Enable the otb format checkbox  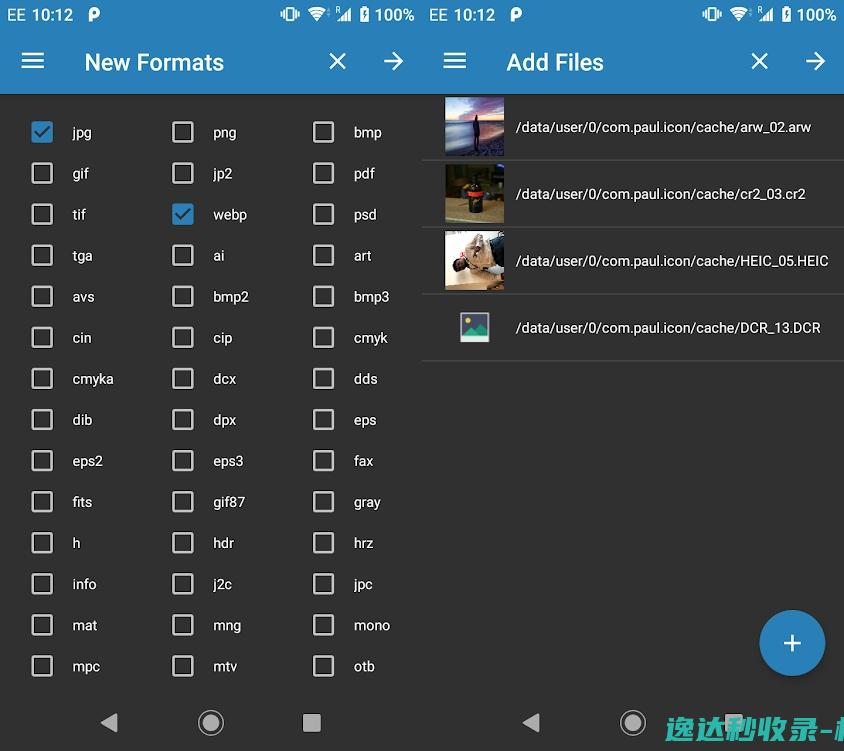click(x=323, y=666)
